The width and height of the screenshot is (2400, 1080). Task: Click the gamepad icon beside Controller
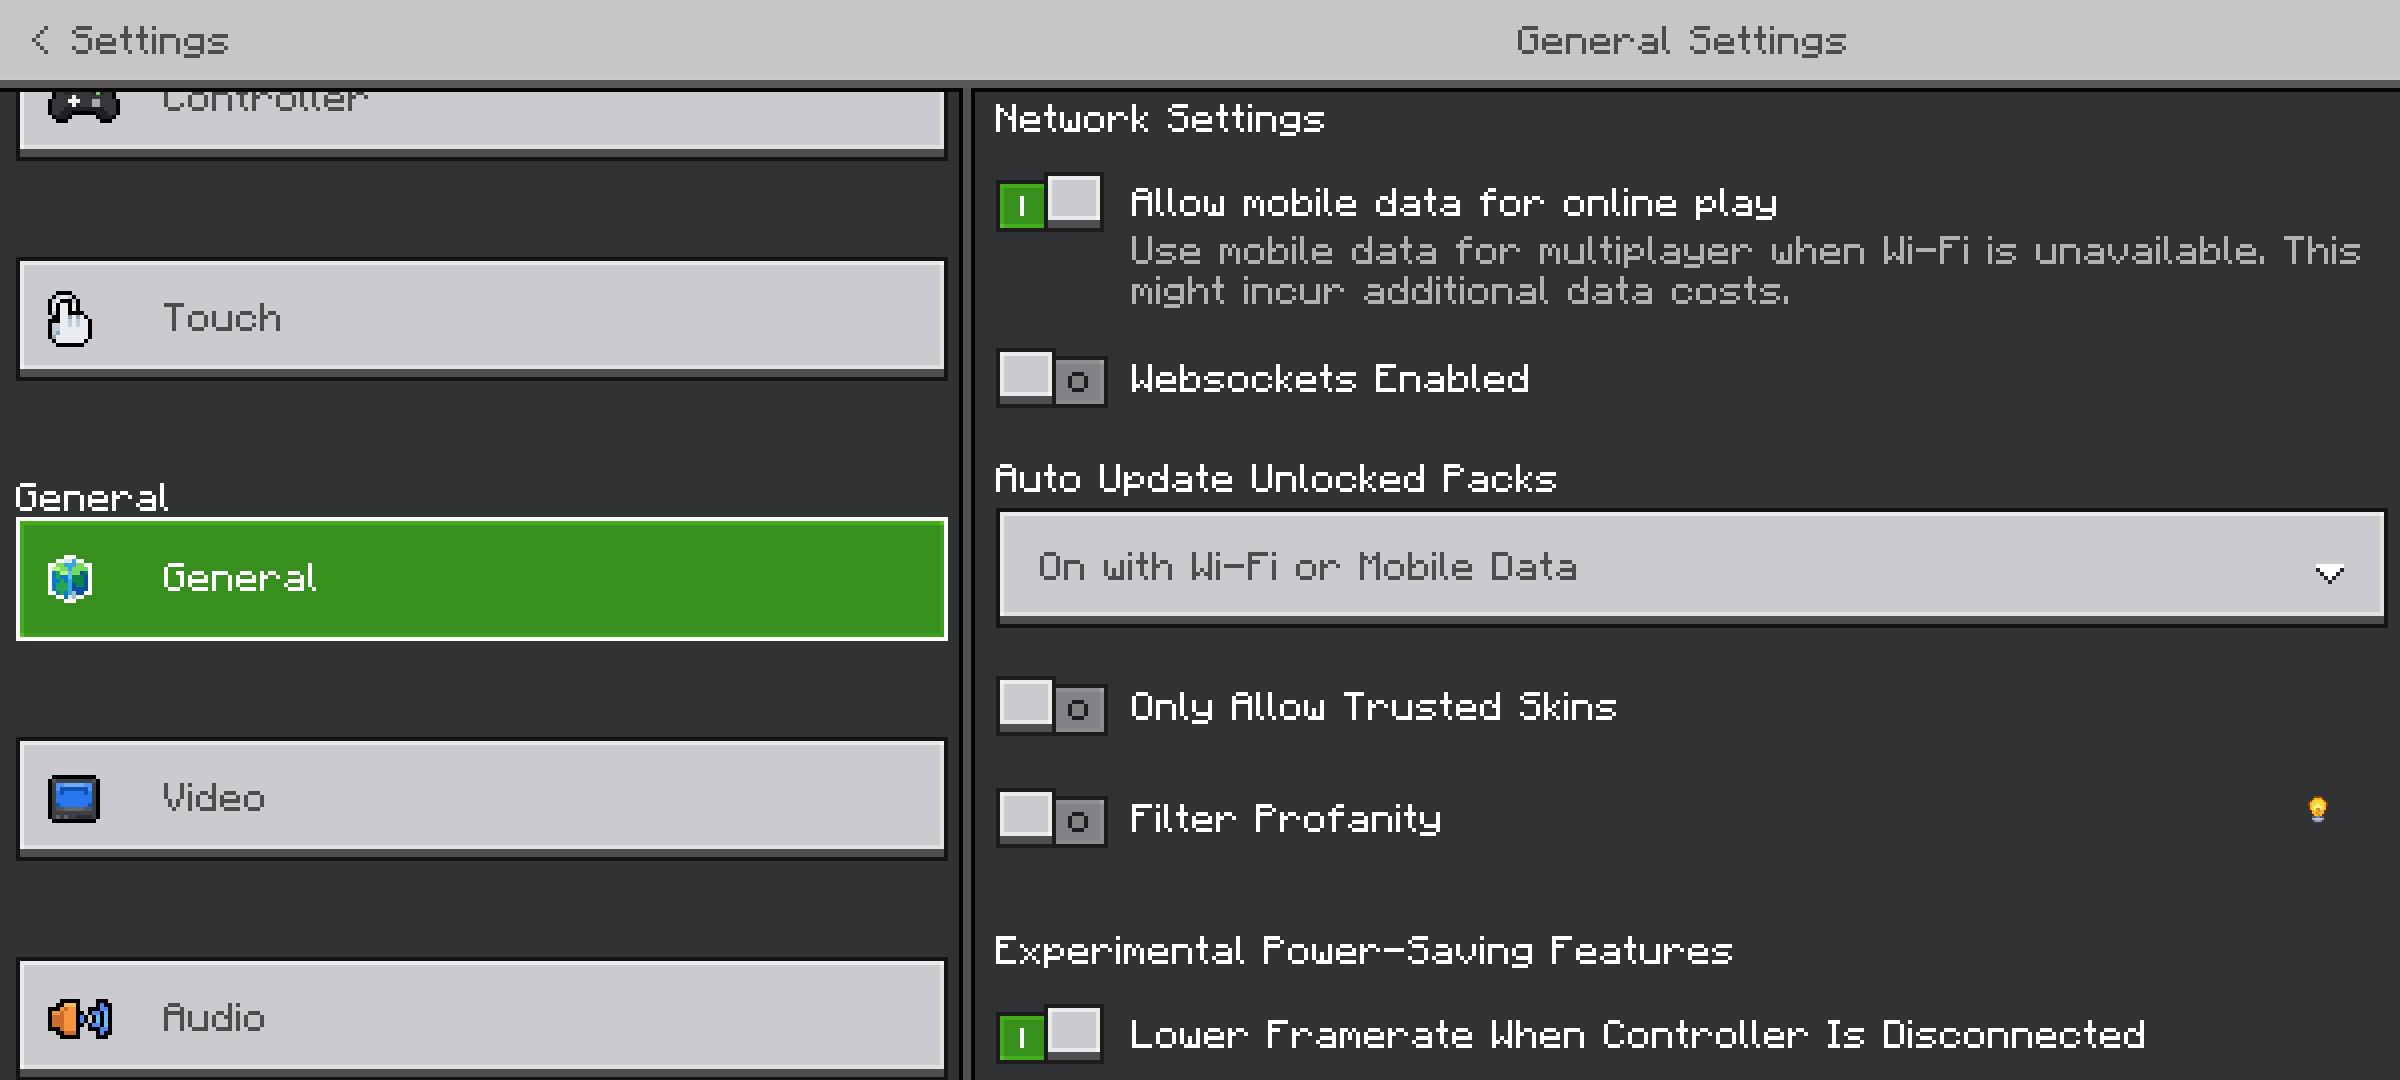pos(84,106)
